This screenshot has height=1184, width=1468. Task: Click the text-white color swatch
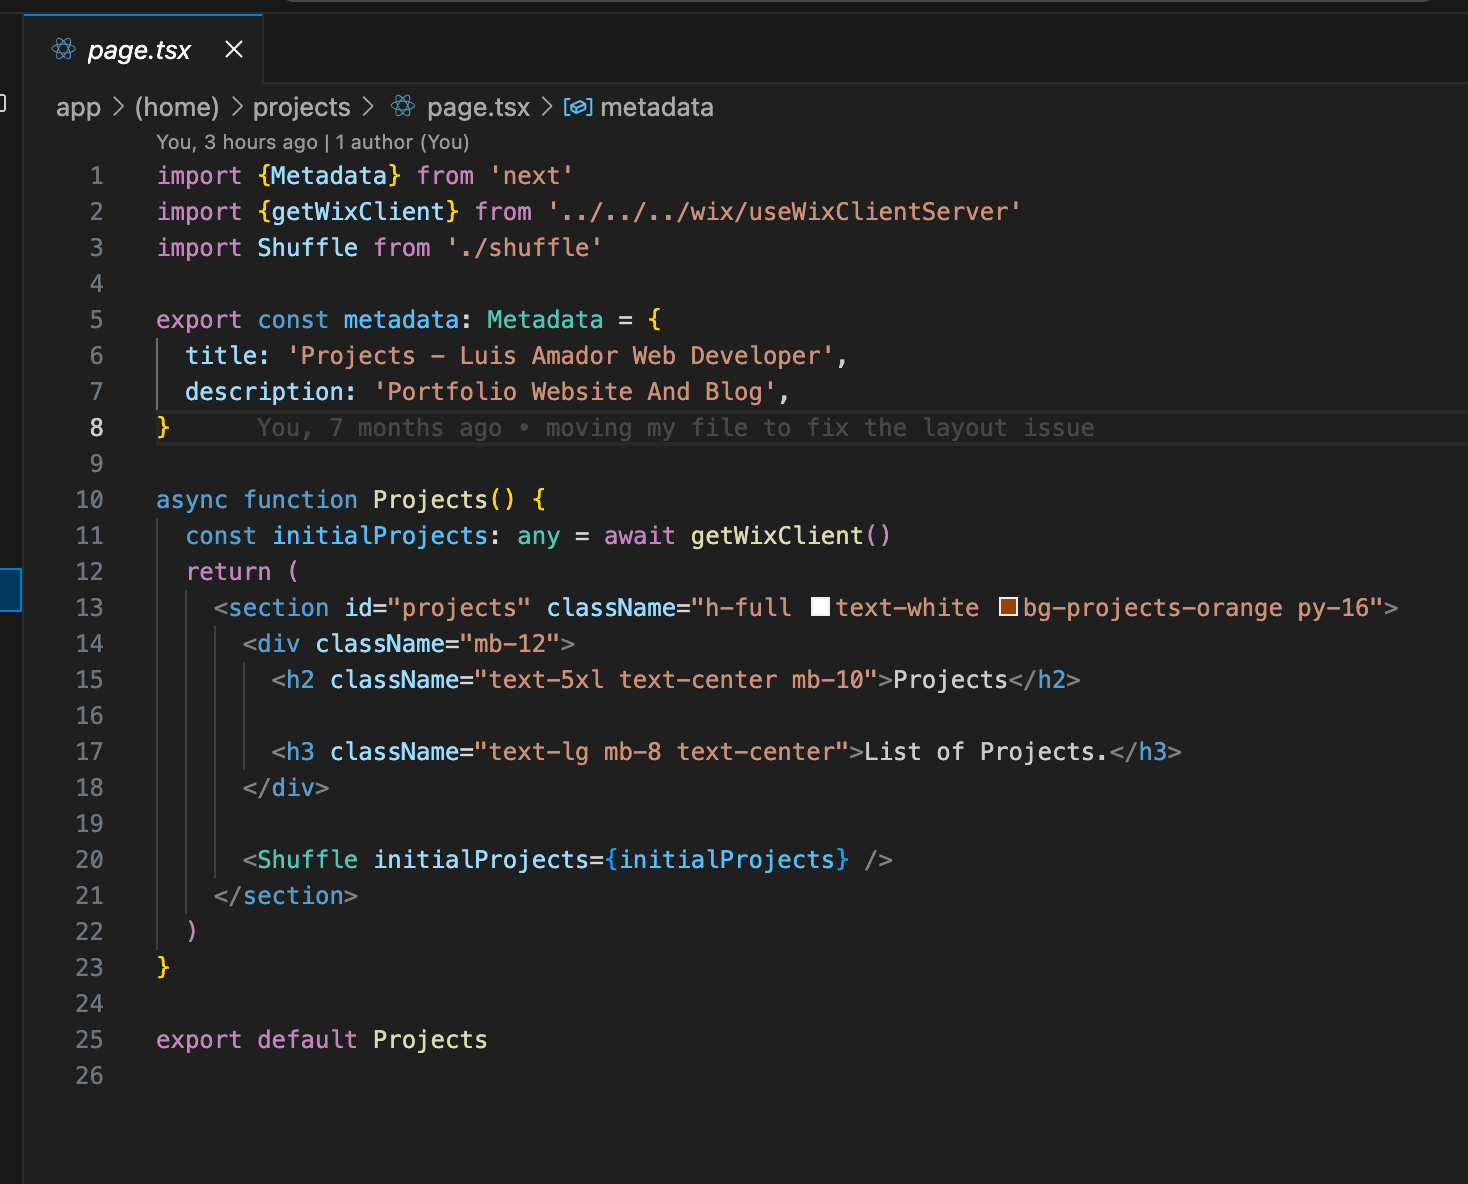820,607
